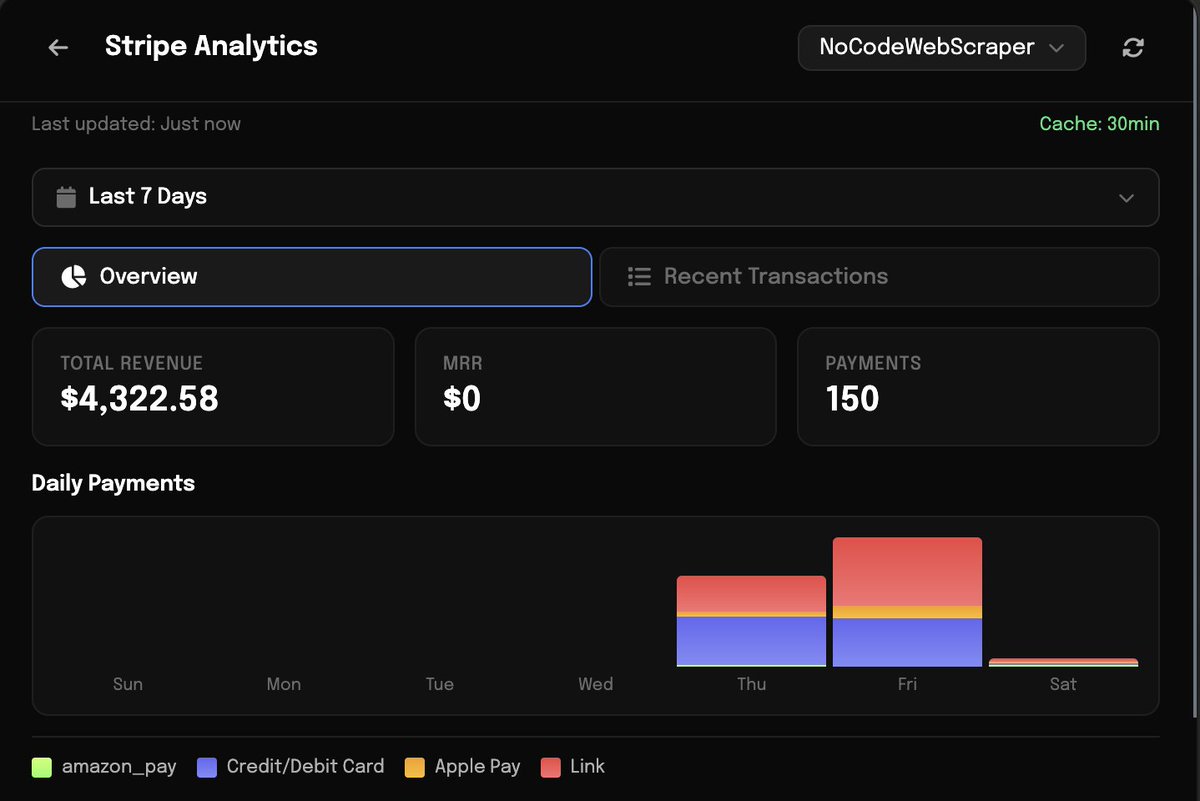The image size is (1200, 801).
Task: Click the Wed axis label
Action: coord(596,684)
